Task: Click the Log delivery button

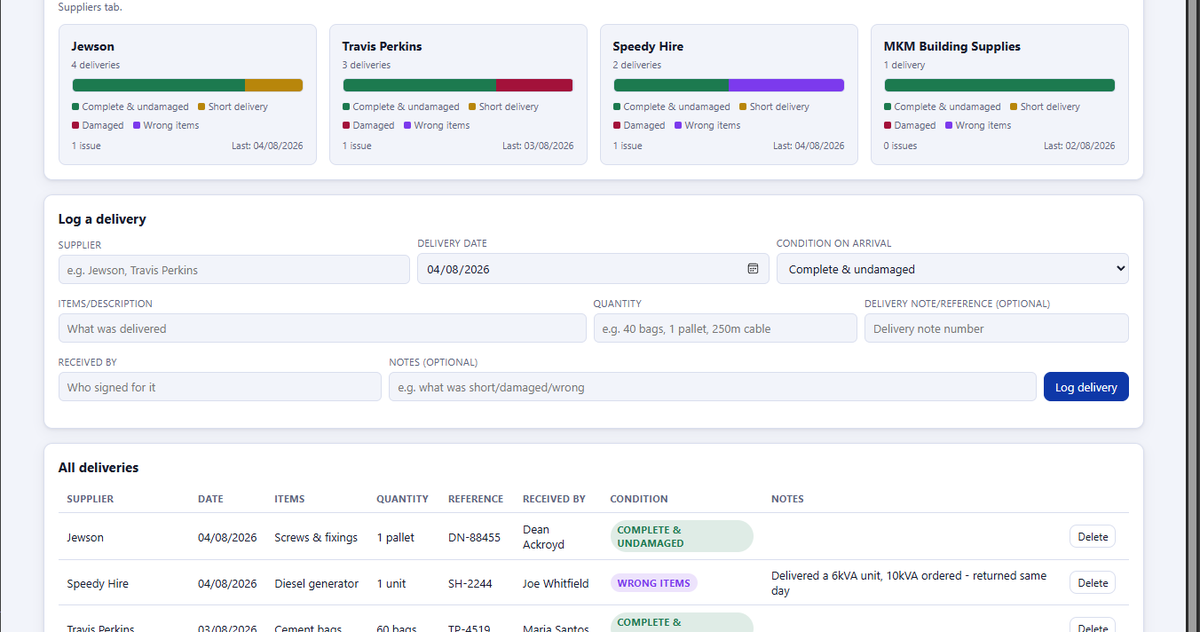Action: point(1086,387)
